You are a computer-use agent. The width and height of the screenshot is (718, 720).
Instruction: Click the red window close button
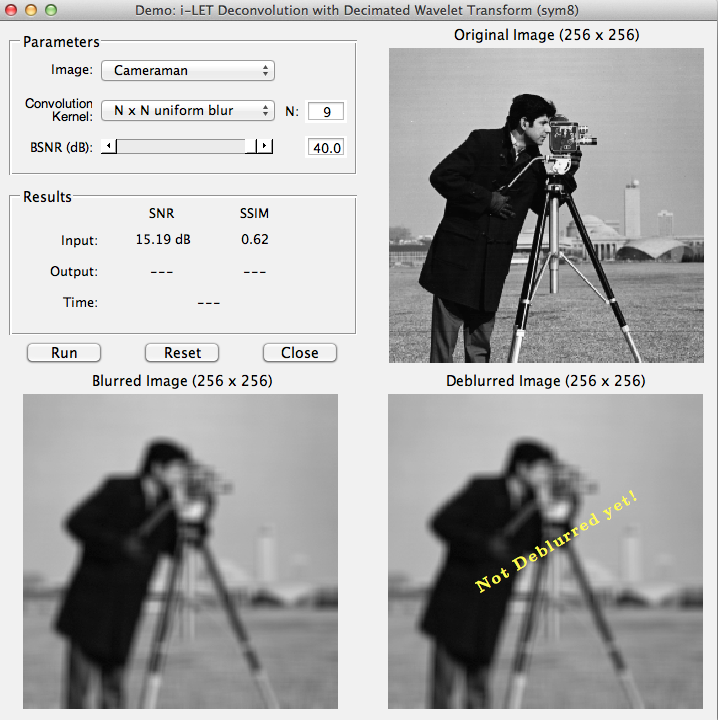point(11,9)
